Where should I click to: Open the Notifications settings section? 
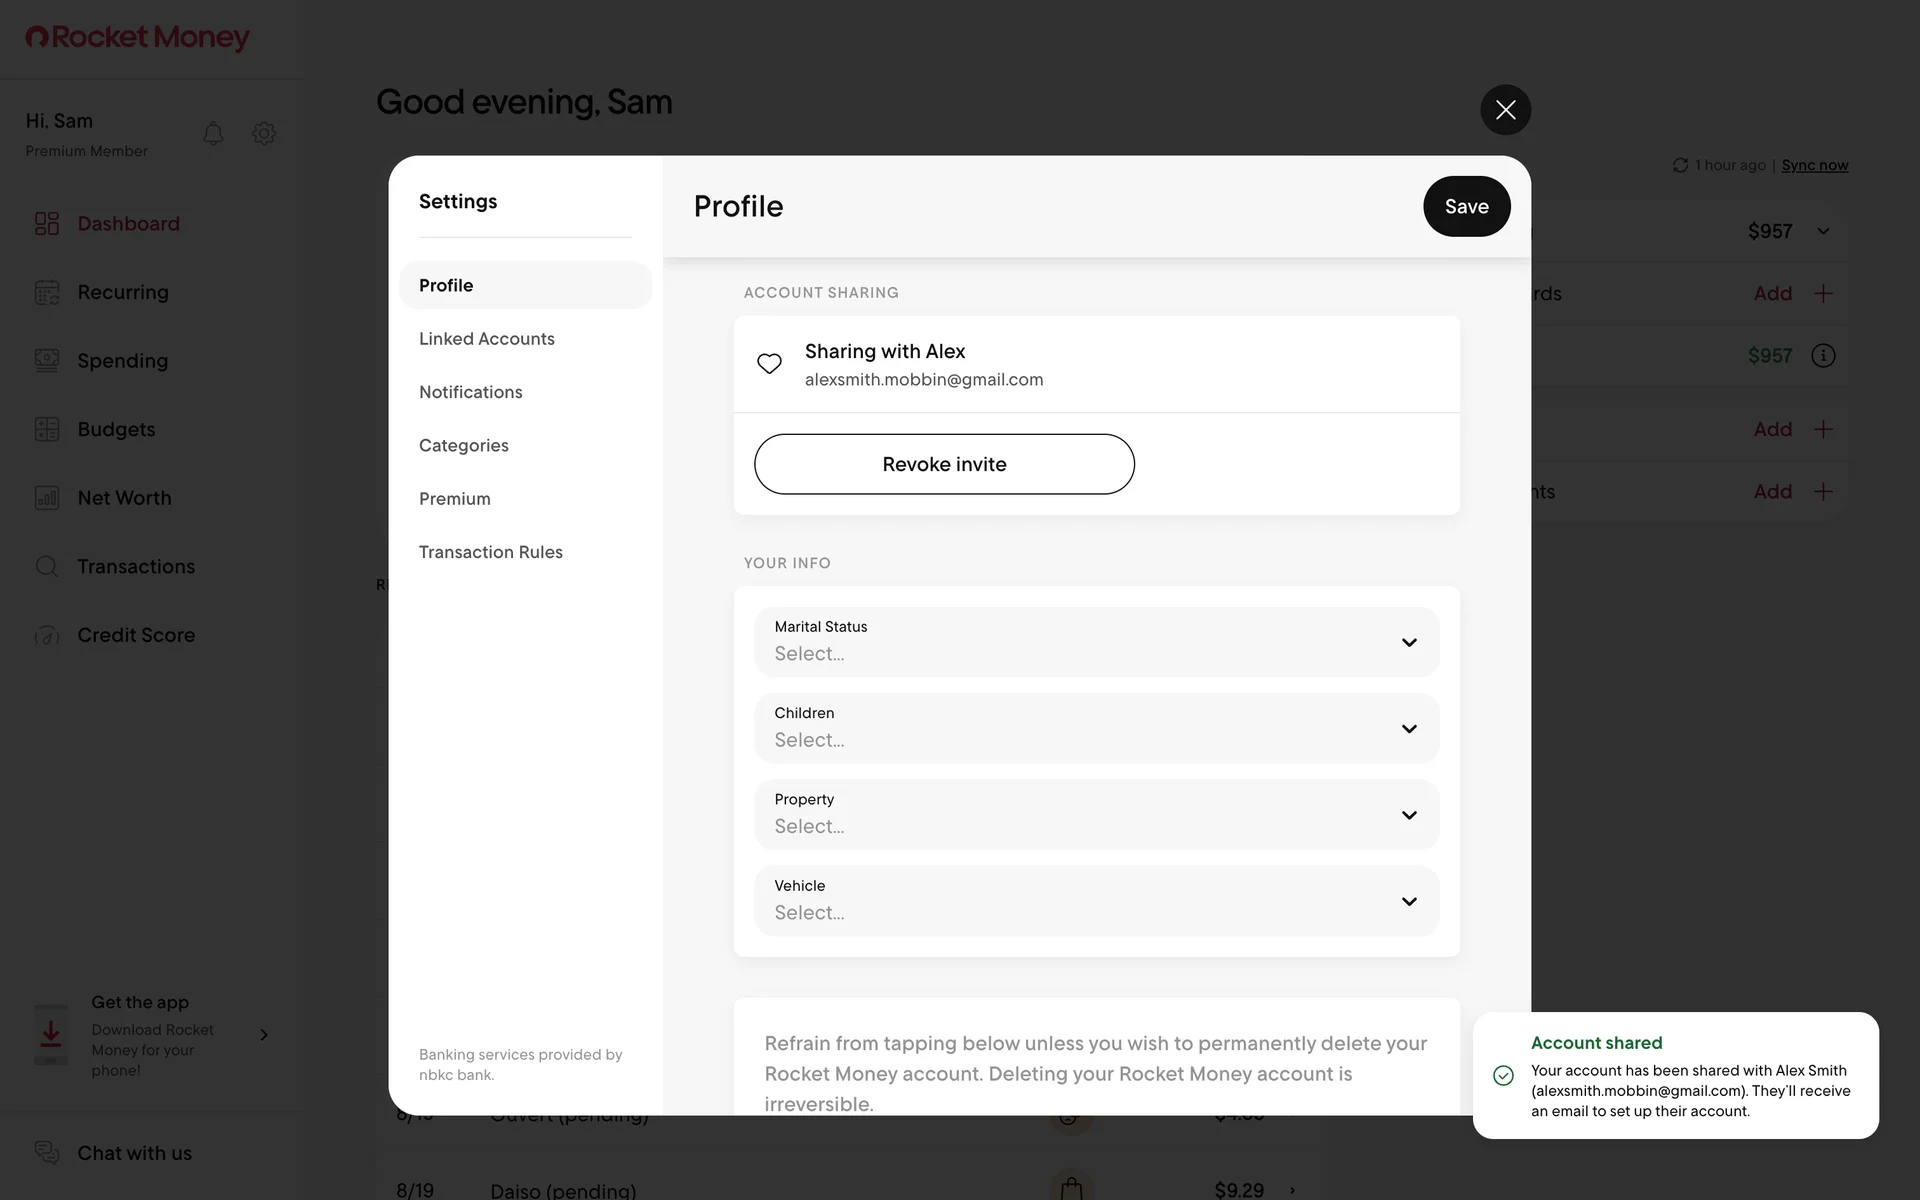click(471, 392)
